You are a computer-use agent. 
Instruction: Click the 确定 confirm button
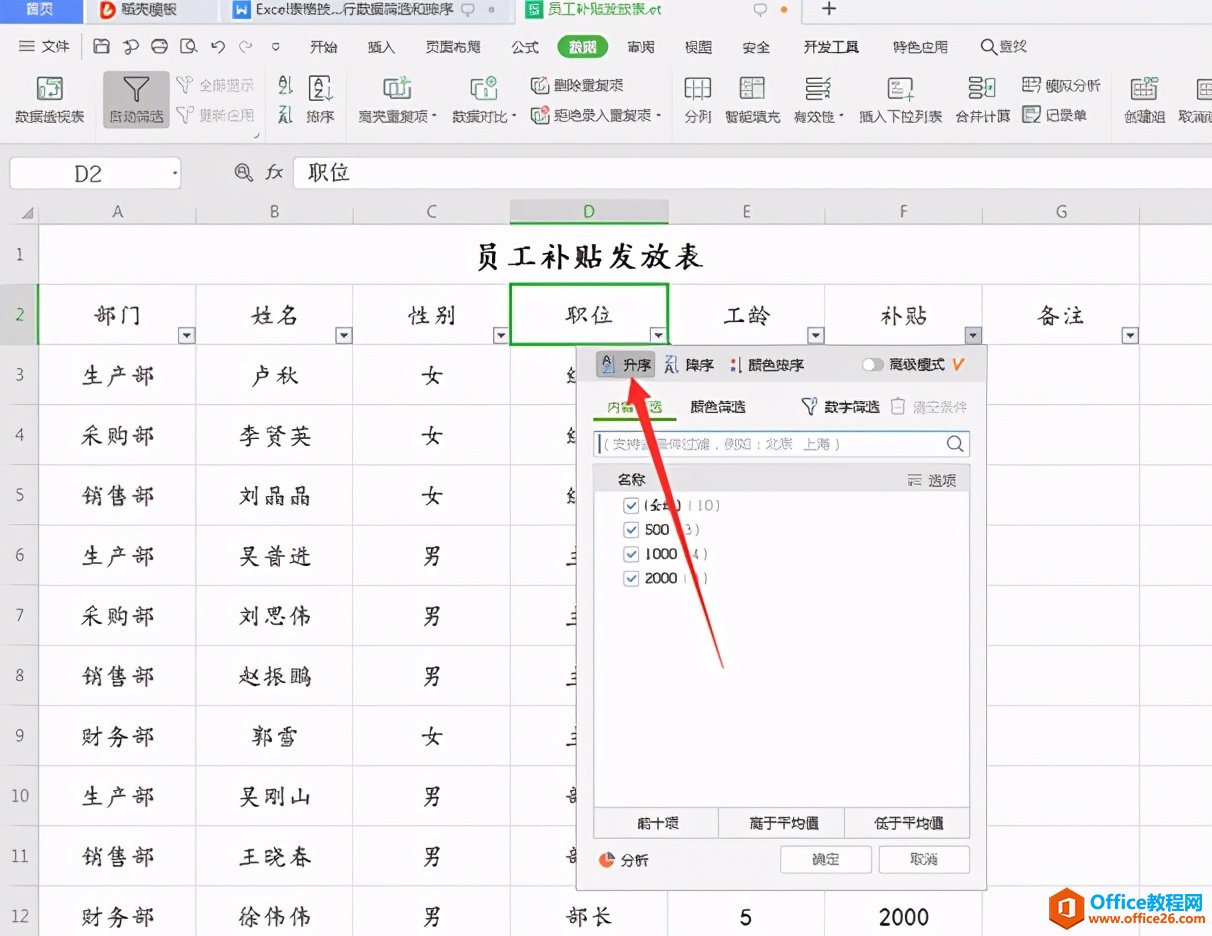(826, 859)
